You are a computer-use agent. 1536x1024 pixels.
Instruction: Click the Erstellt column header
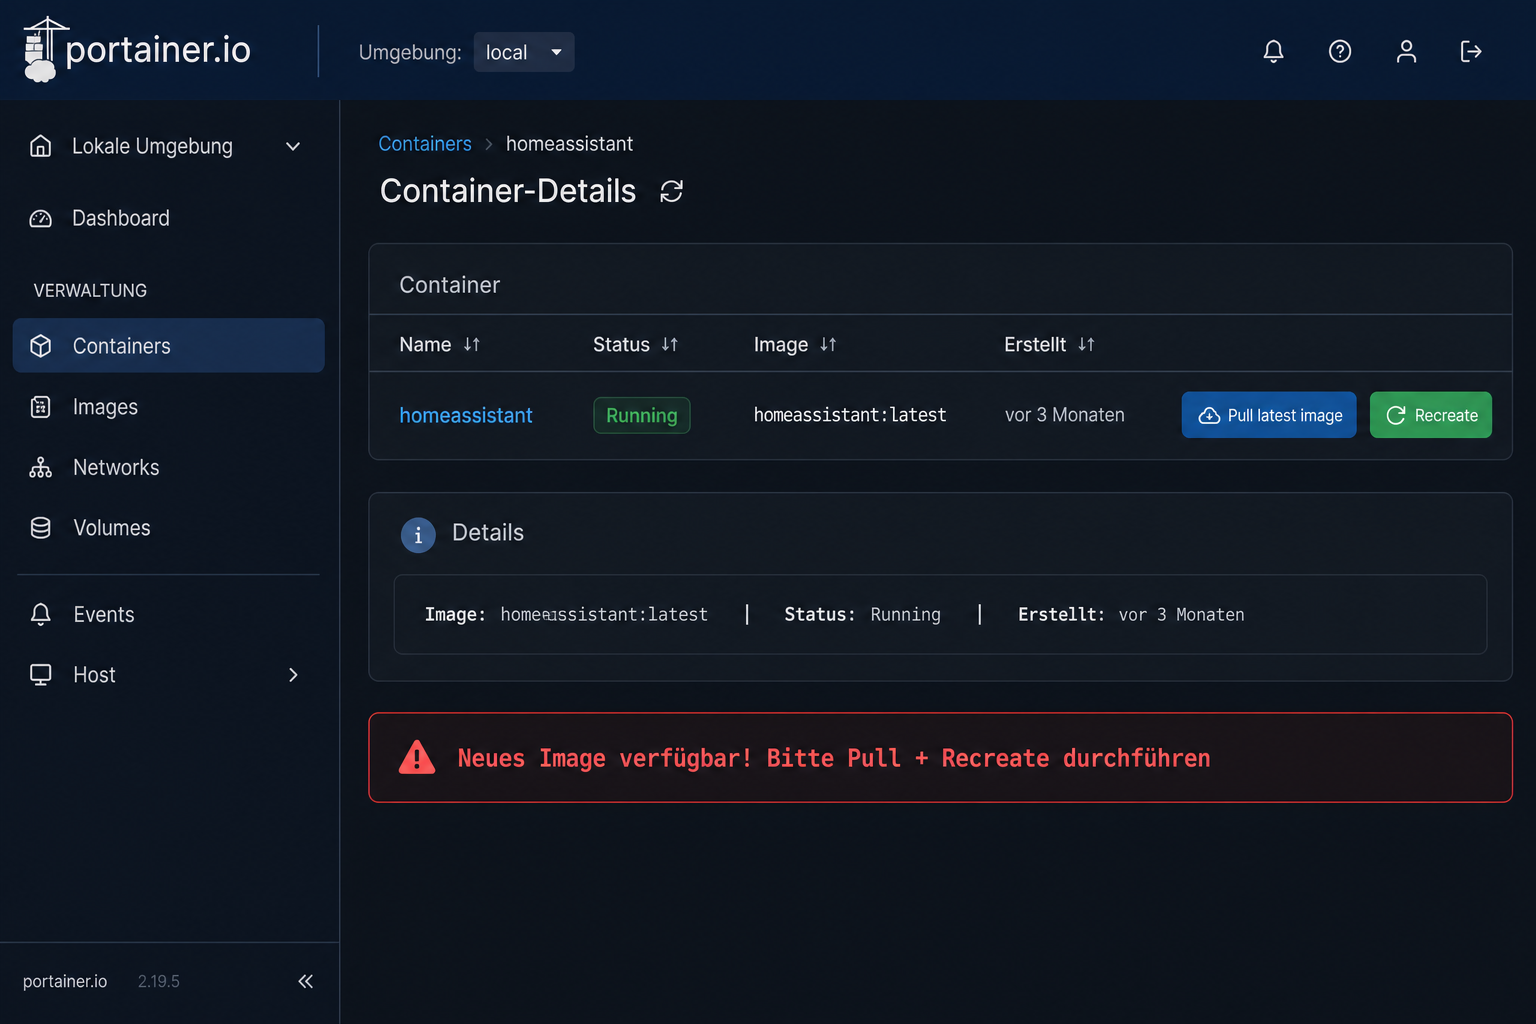coord(1035,344)
